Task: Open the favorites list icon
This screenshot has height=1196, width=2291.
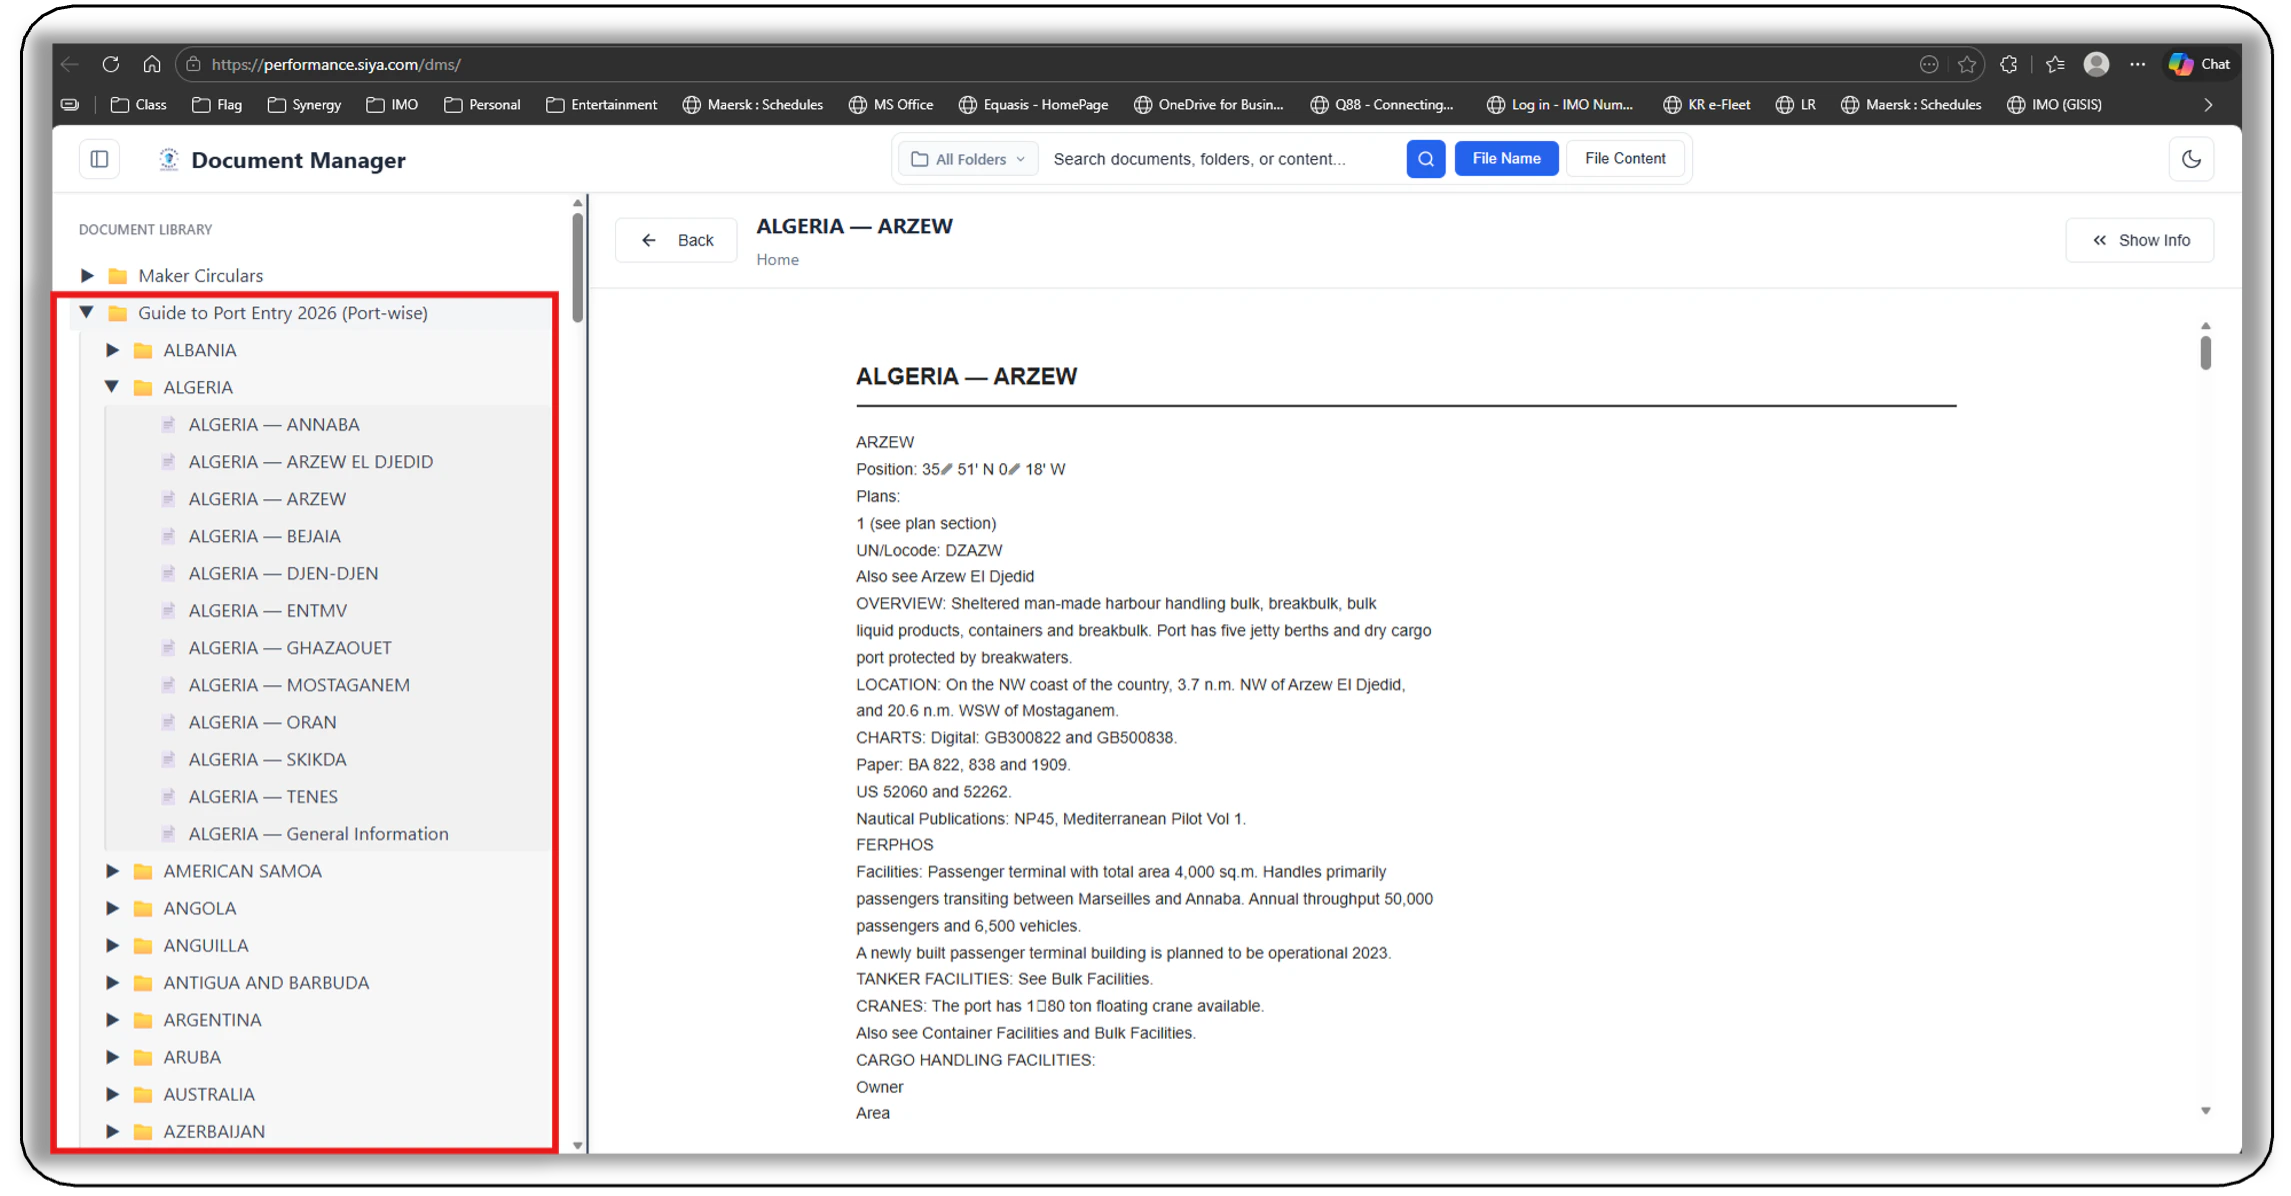Action: [2055, 64]
